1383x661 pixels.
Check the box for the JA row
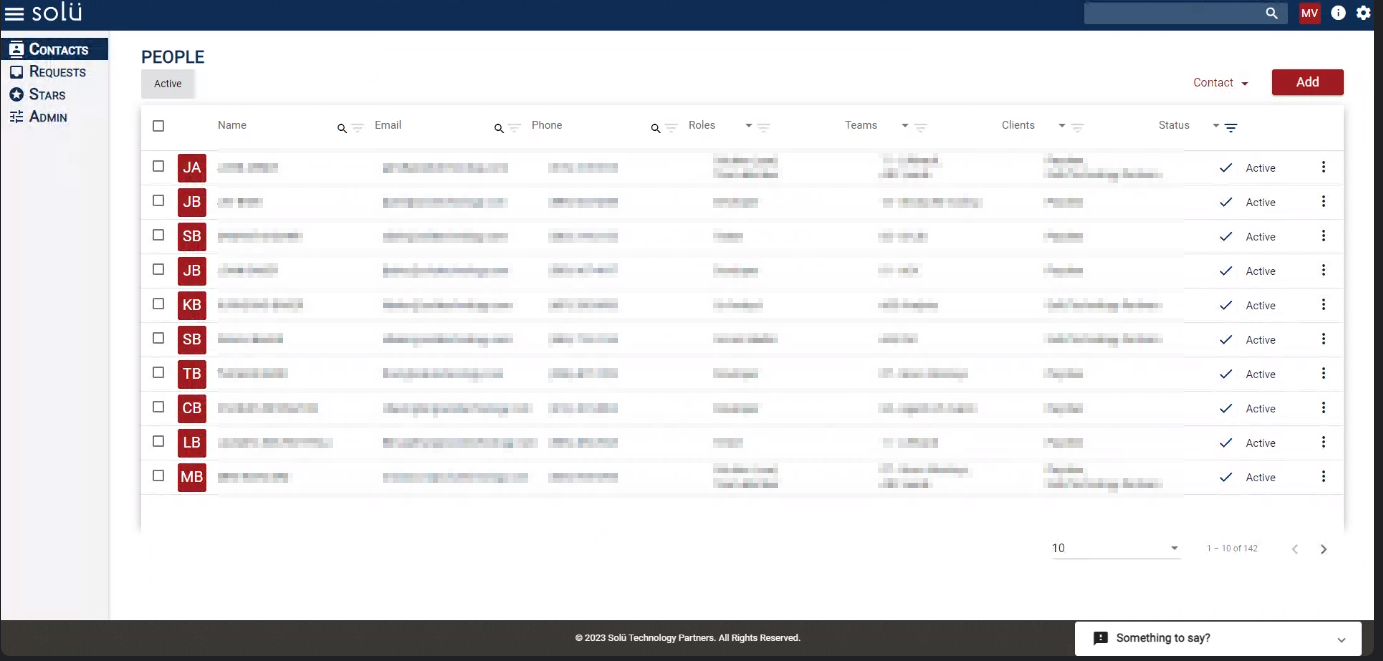[158, 166]
